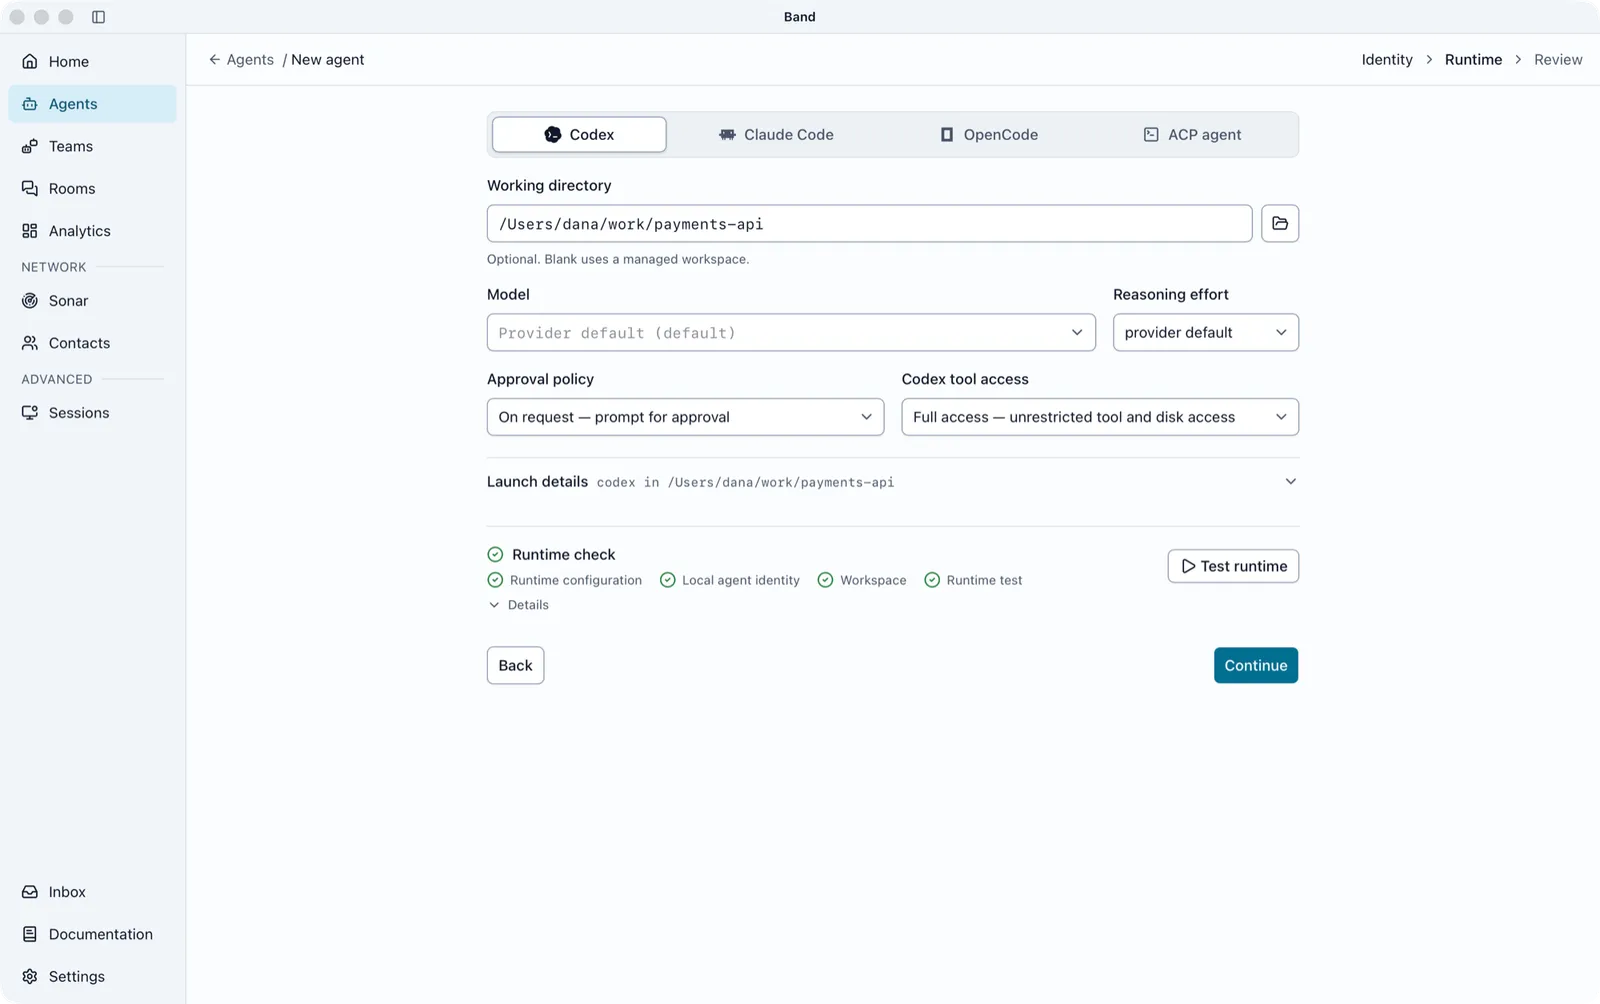Click the Continue button
The image size is (1600, 1004).
pos(1256,665)
